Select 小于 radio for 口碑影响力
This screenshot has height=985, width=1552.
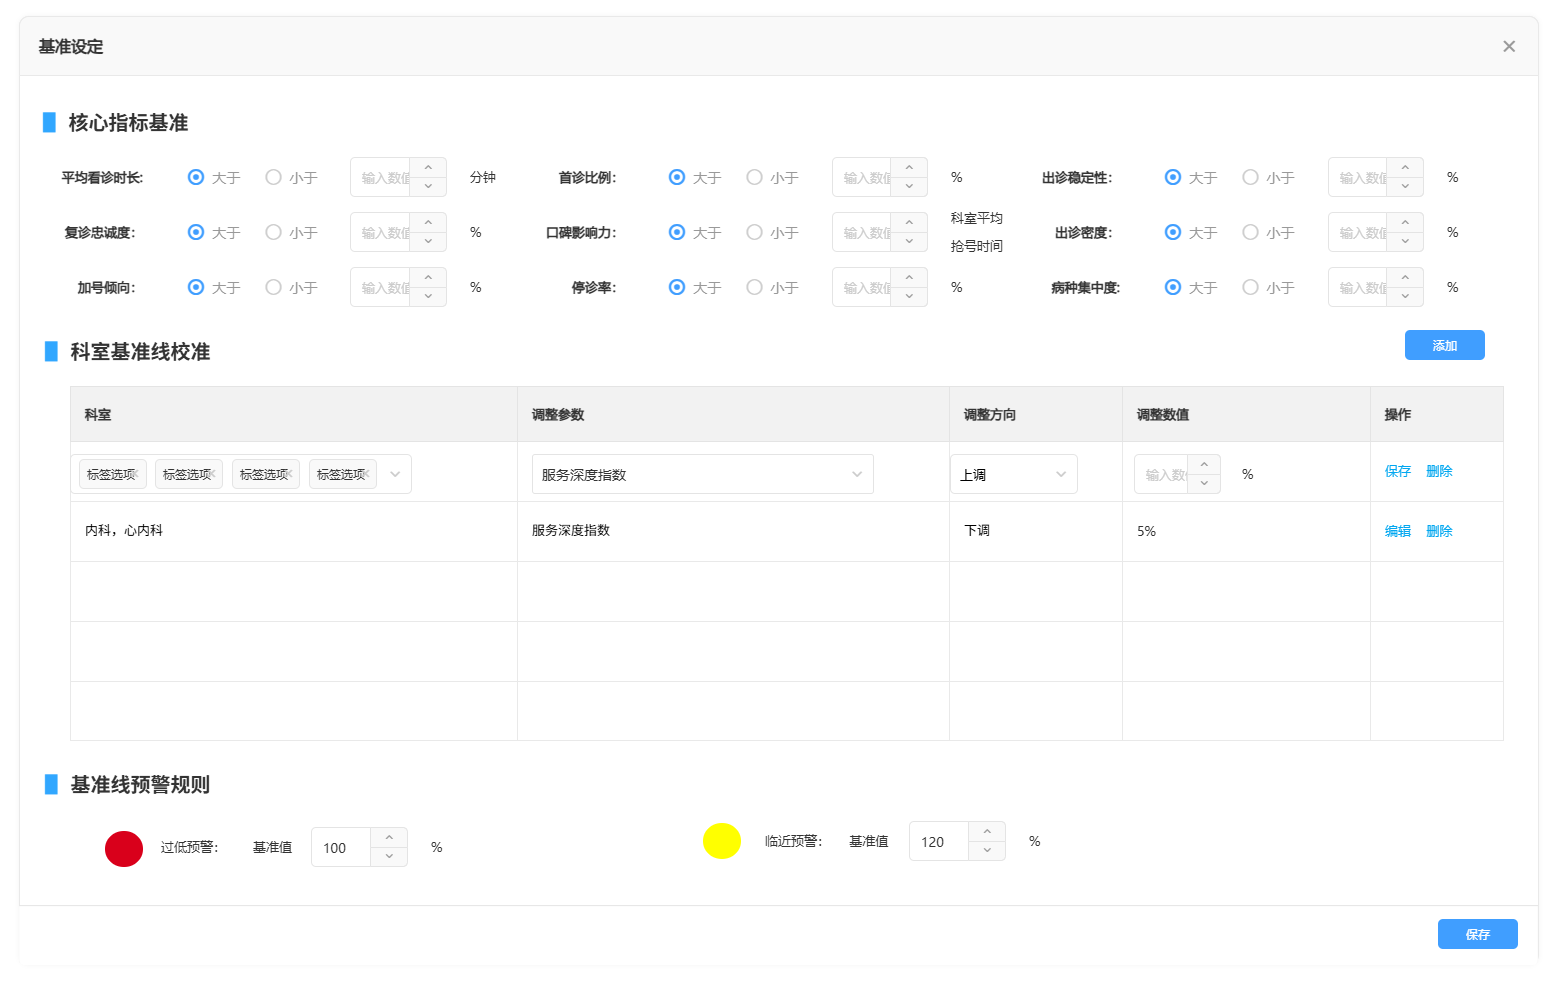point(755,232)
